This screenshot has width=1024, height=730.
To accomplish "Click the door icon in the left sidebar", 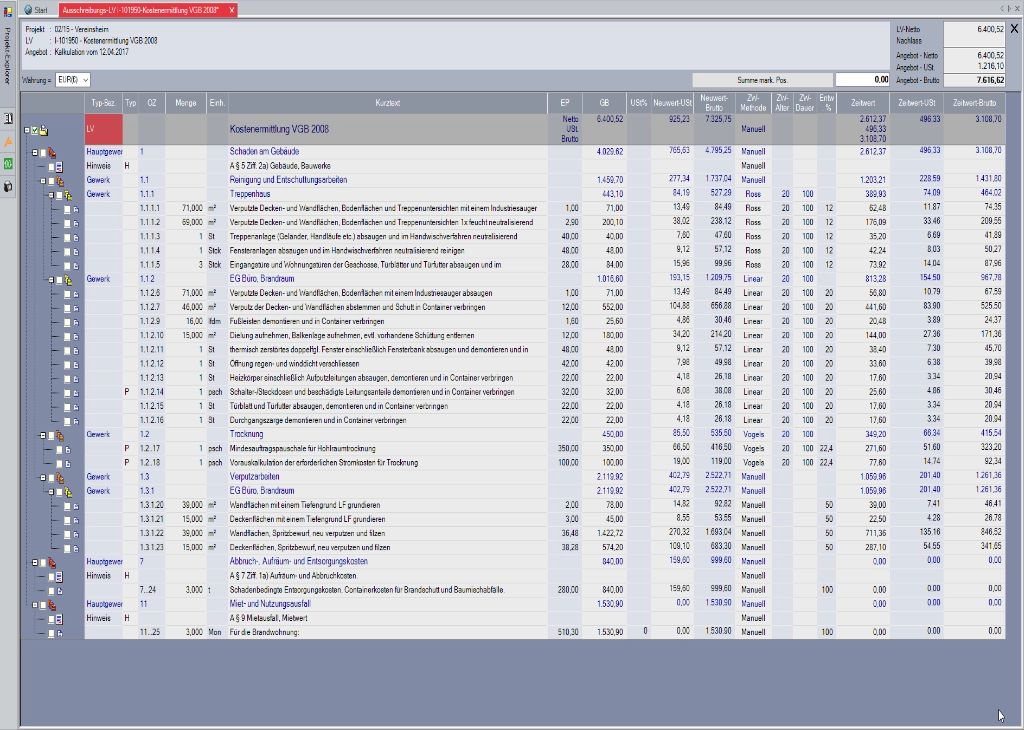I will point(8,118).
